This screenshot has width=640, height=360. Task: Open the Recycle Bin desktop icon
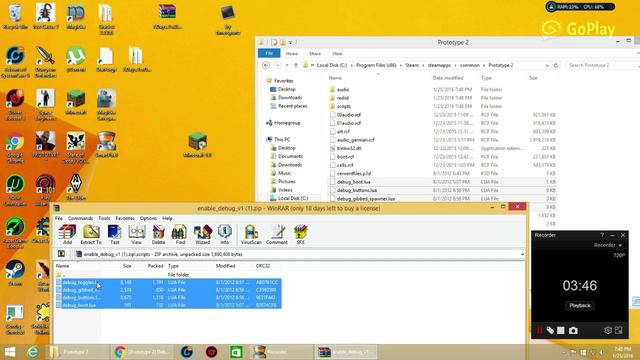[15, 17]
